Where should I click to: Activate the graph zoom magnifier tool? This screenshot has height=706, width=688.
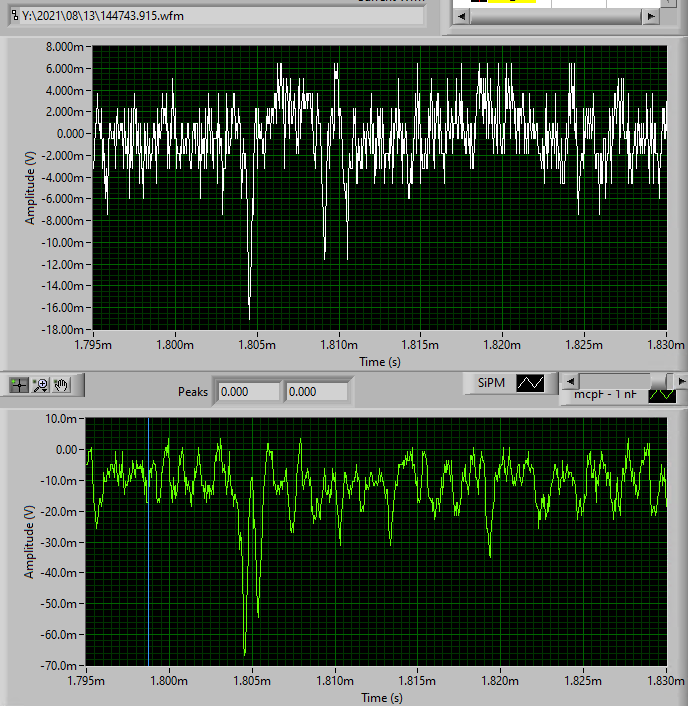click(41, 385)
